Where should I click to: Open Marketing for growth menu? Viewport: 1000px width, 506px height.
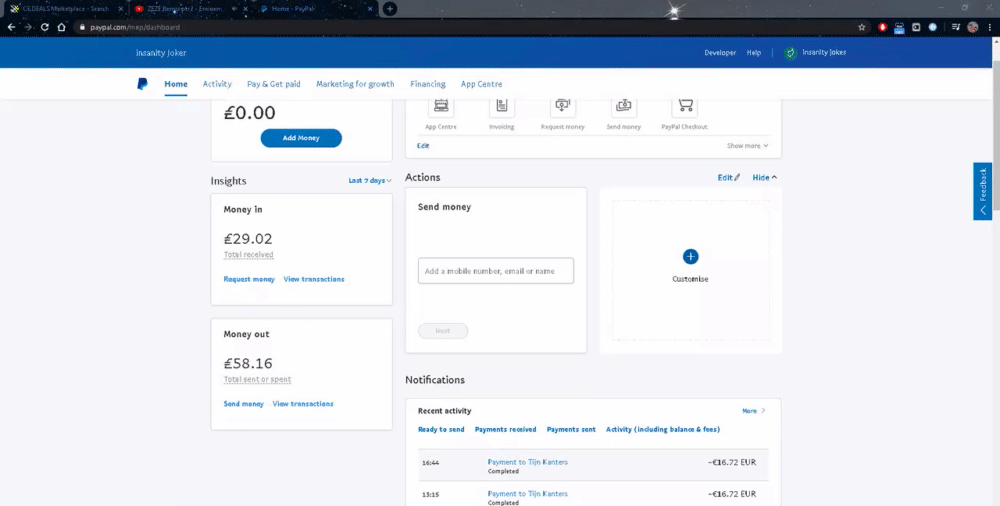(355, 84)
